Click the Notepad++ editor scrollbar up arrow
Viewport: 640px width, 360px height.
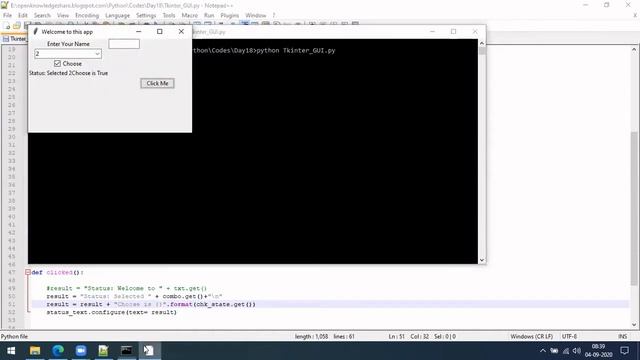pos(634,49)
